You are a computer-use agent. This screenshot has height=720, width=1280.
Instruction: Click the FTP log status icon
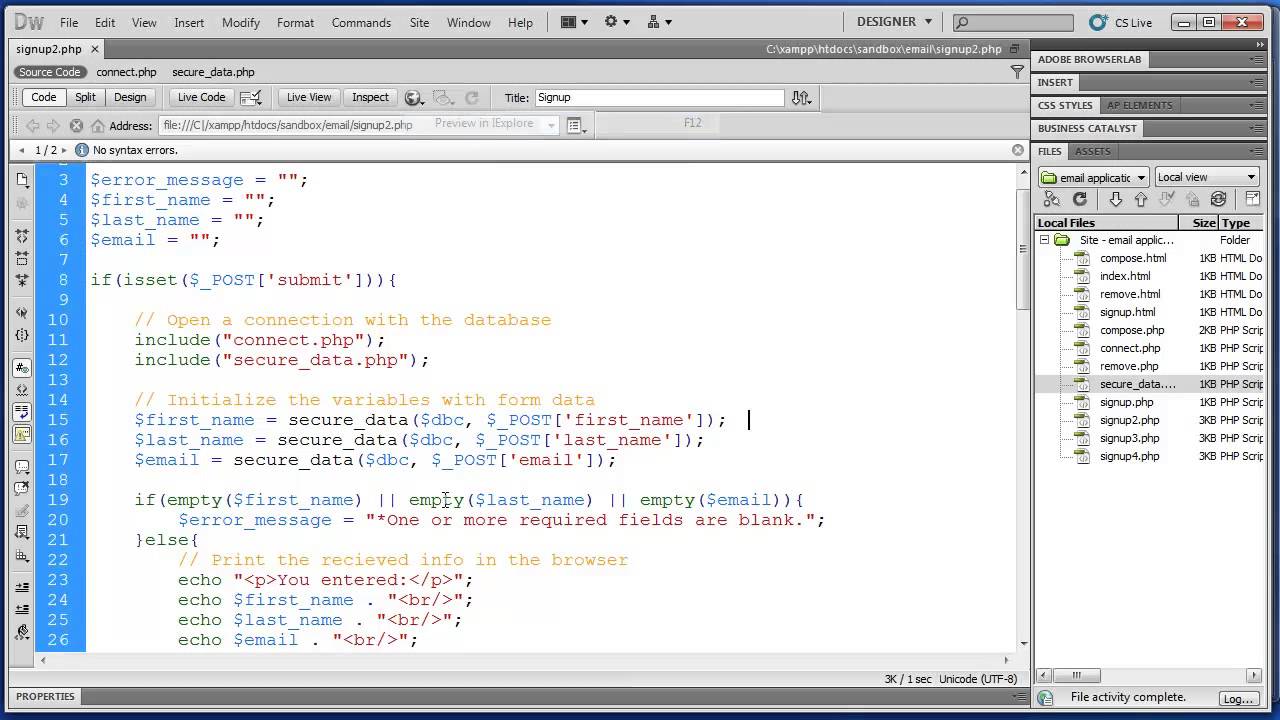pyautogui.click(x=1045, y=698)
